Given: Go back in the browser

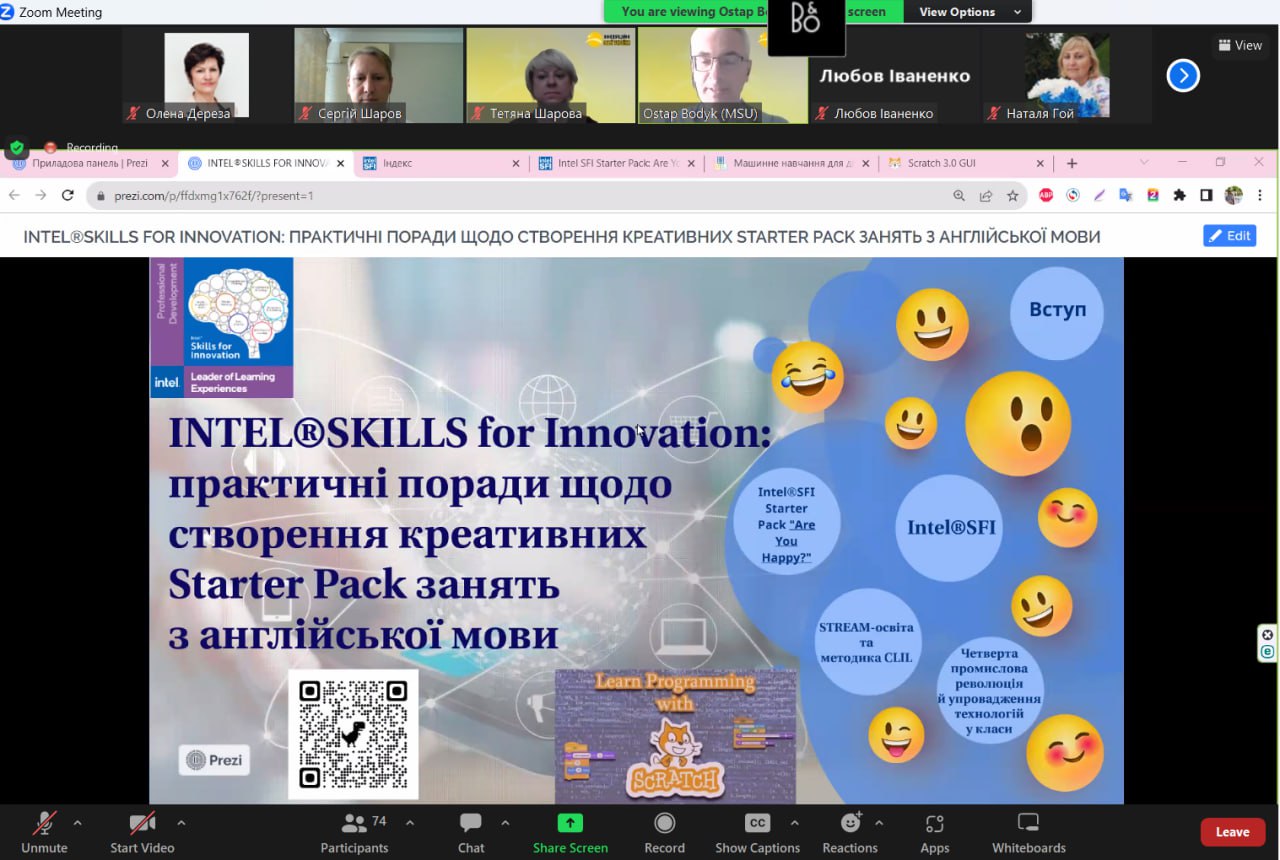Looking at the screenshot, I should 14,195.
